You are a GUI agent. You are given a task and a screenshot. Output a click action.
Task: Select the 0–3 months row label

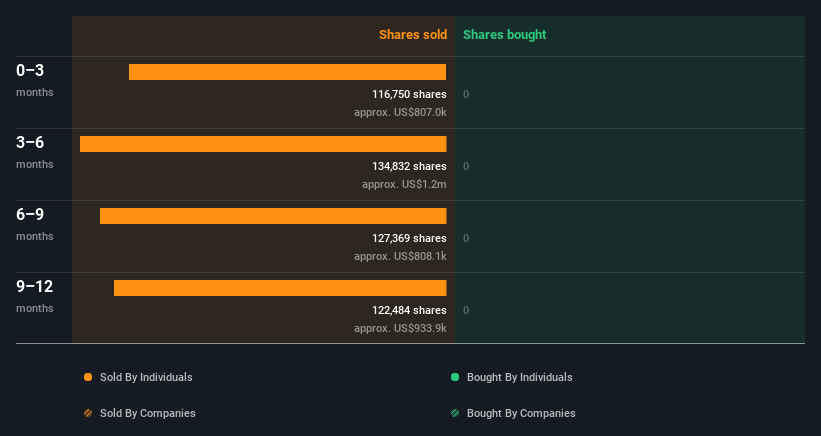pyautogui.click(x=35, y=80)
